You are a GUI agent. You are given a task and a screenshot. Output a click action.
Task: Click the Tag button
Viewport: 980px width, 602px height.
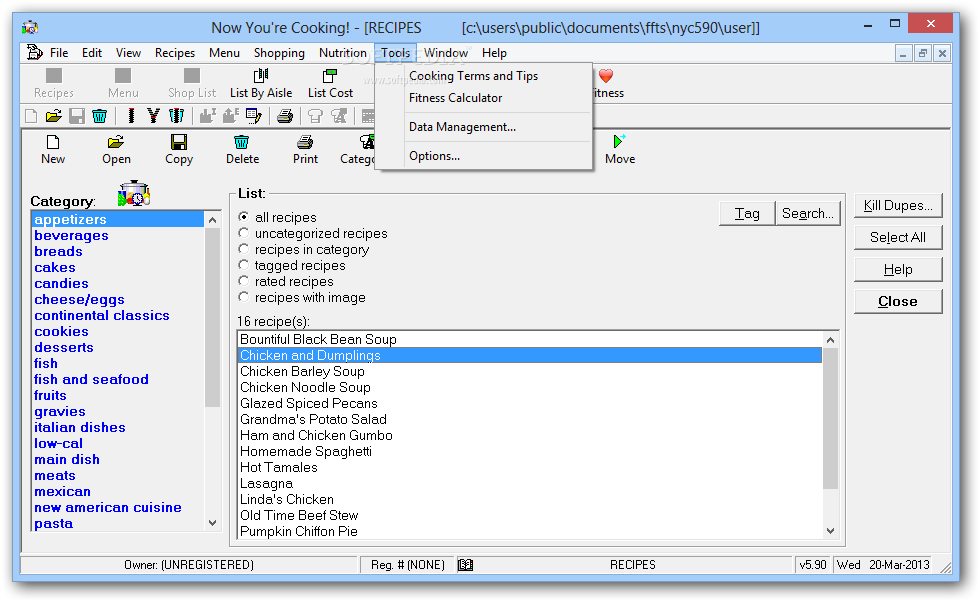(747, 214)
